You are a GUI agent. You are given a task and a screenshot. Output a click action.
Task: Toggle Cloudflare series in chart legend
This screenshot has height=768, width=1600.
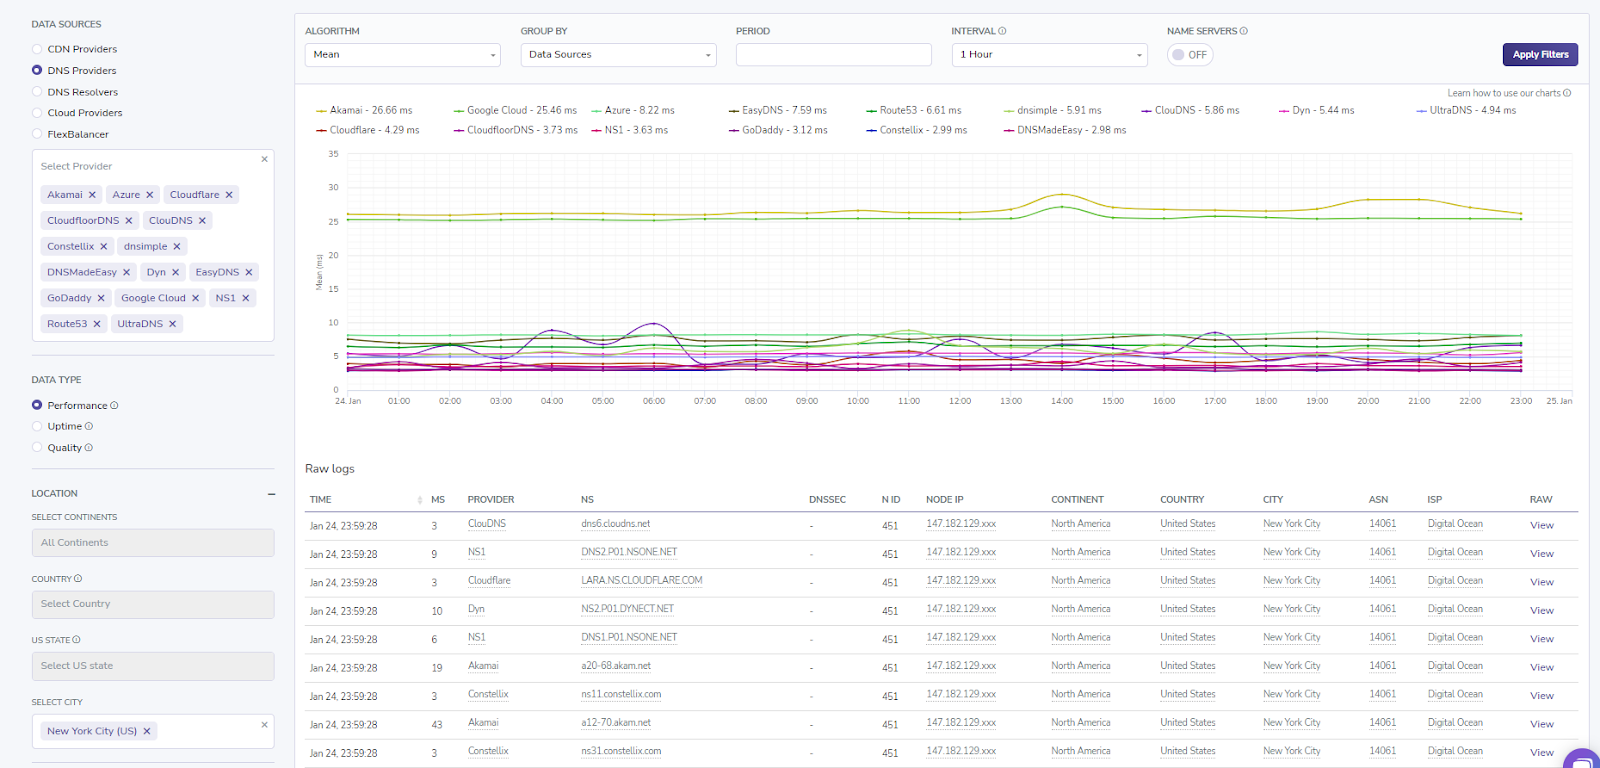click(368, 130)
